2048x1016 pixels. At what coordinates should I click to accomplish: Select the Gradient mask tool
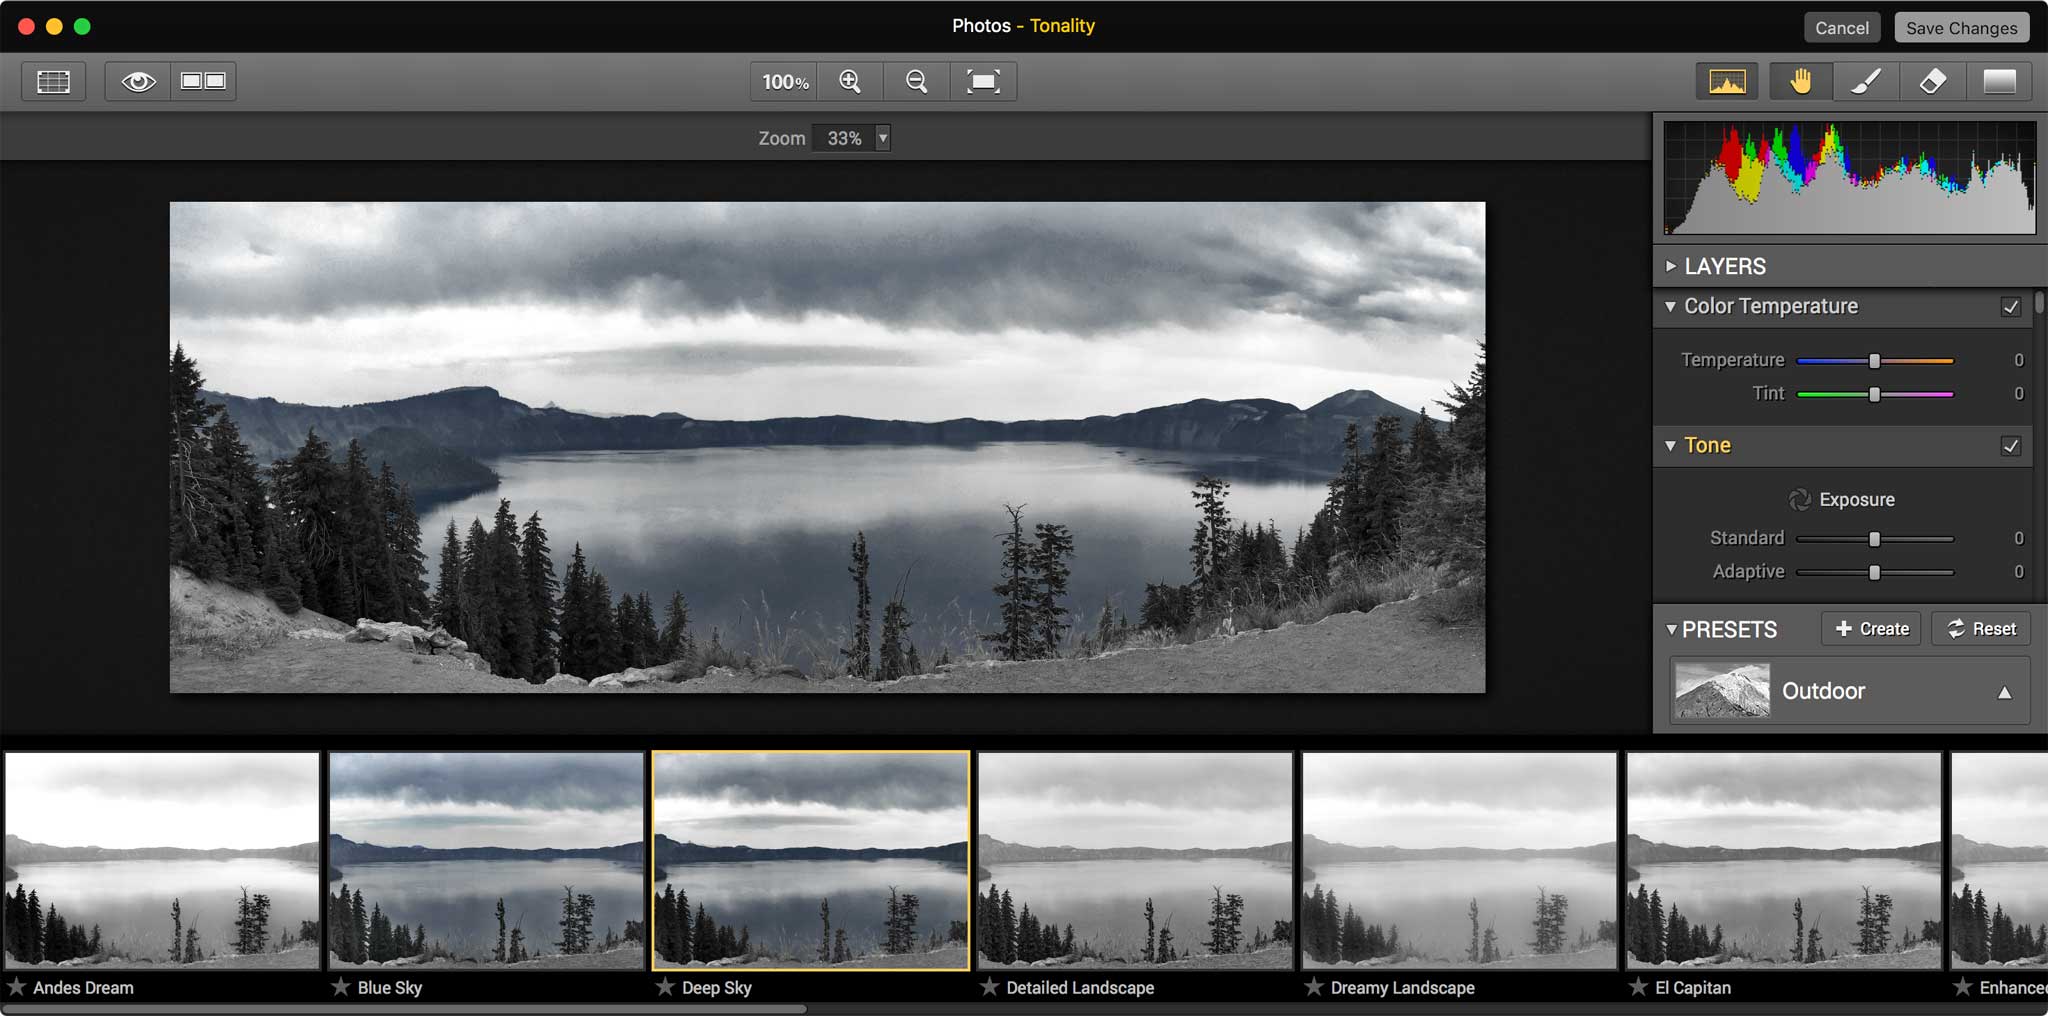coord(1999,81)
